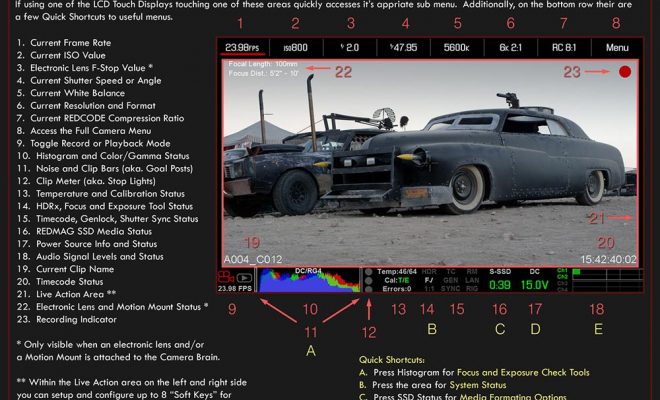Tap the 5600K white balance field

[x=456, y=48]
